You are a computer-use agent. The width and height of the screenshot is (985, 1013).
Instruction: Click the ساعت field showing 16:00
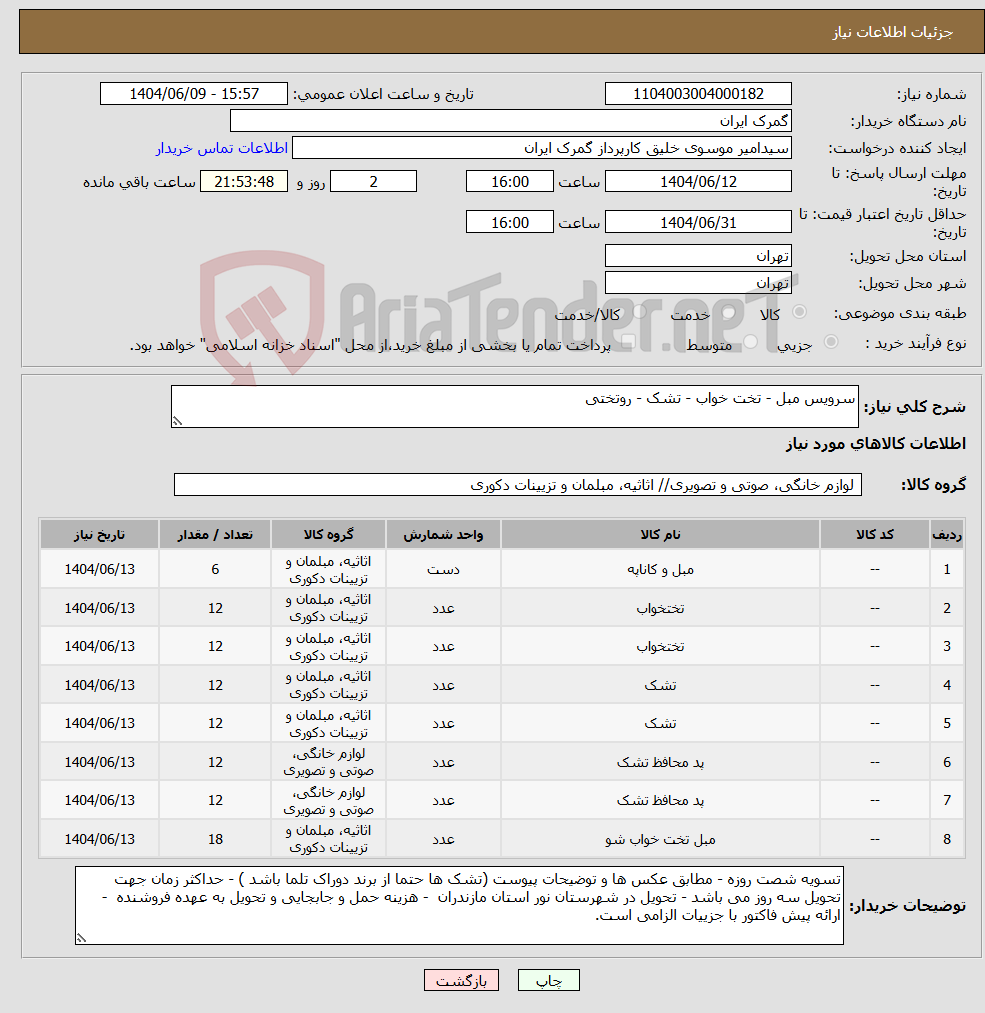509,181
